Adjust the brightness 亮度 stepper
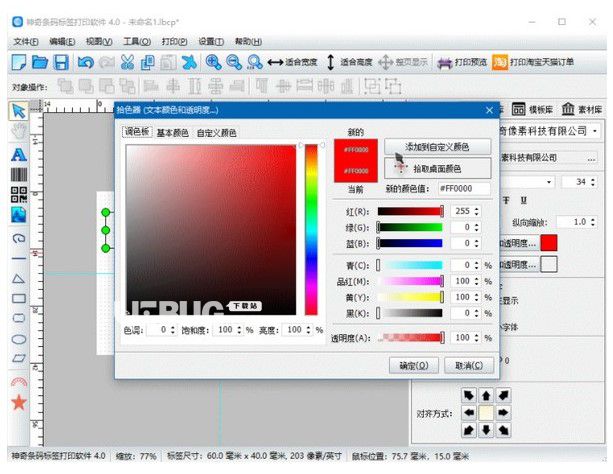This screenshot has width=613, height=474. (308, 330)
